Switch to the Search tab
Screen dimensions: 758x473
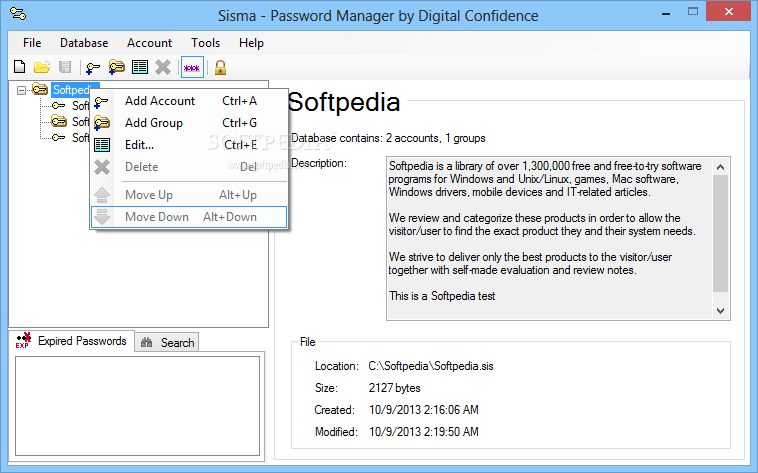pos(167,342)
